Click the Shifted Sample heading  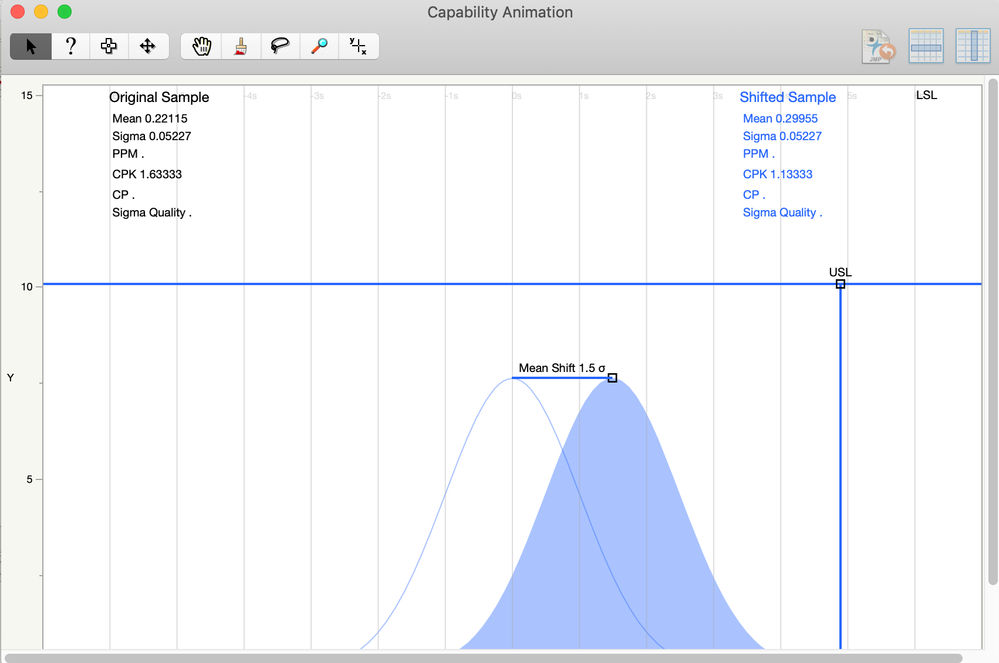[787, 97]
